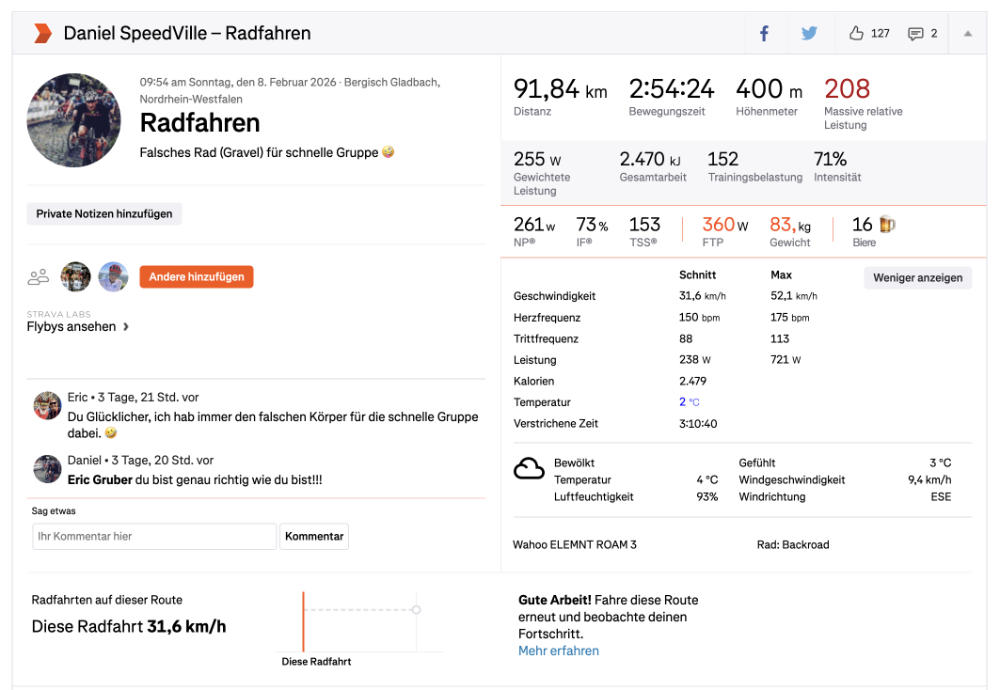Click the beer mug icon
The width and height of the screenshot is (1000, 690).
[x=887, y=225]
